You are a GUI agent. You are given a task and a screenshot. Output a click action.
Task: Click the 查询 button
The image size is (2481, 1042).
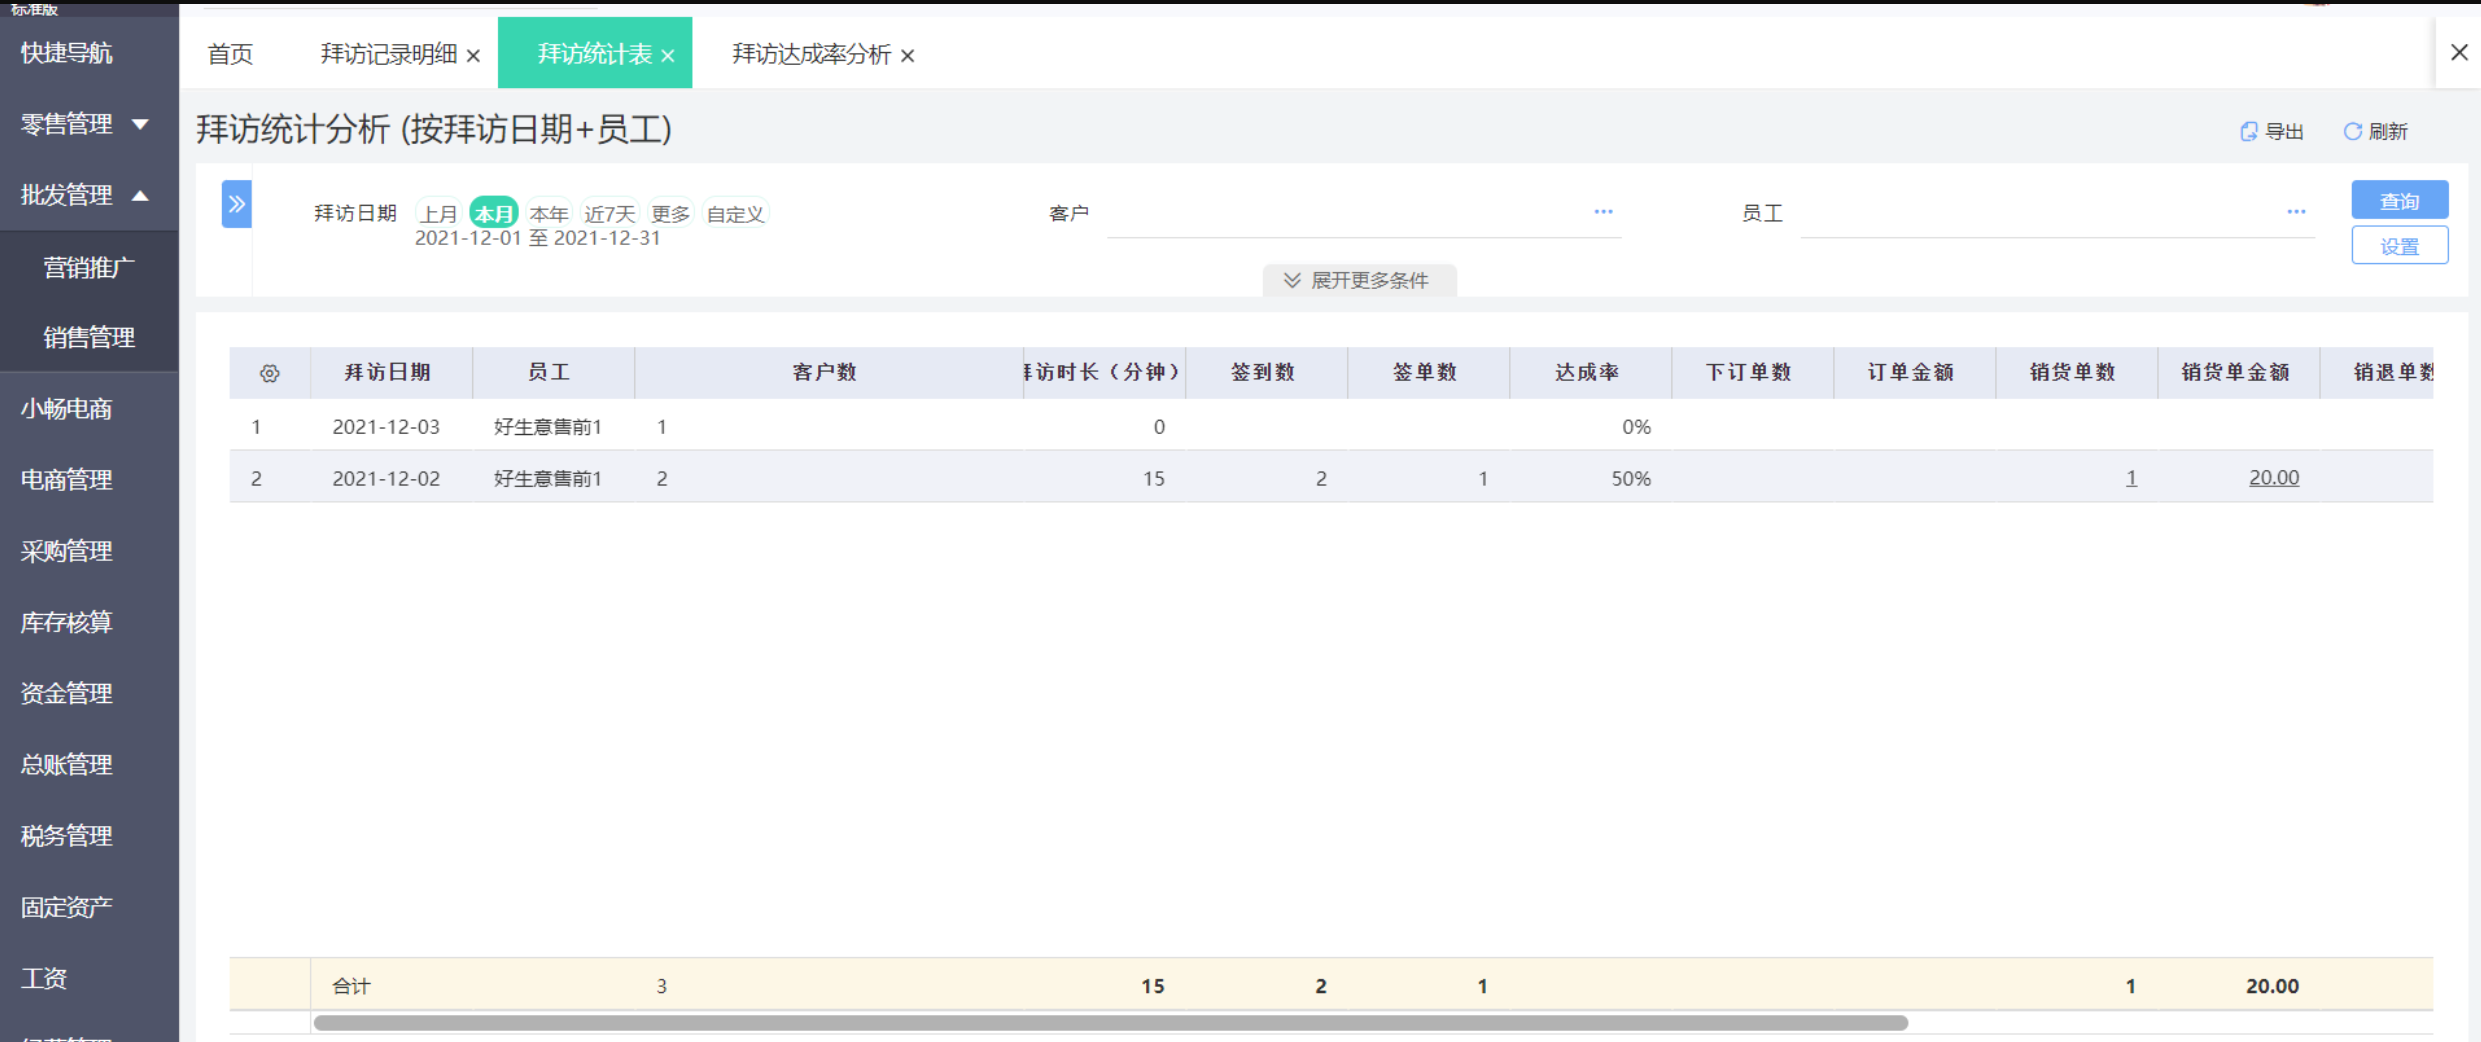(x=2398, y=200)
